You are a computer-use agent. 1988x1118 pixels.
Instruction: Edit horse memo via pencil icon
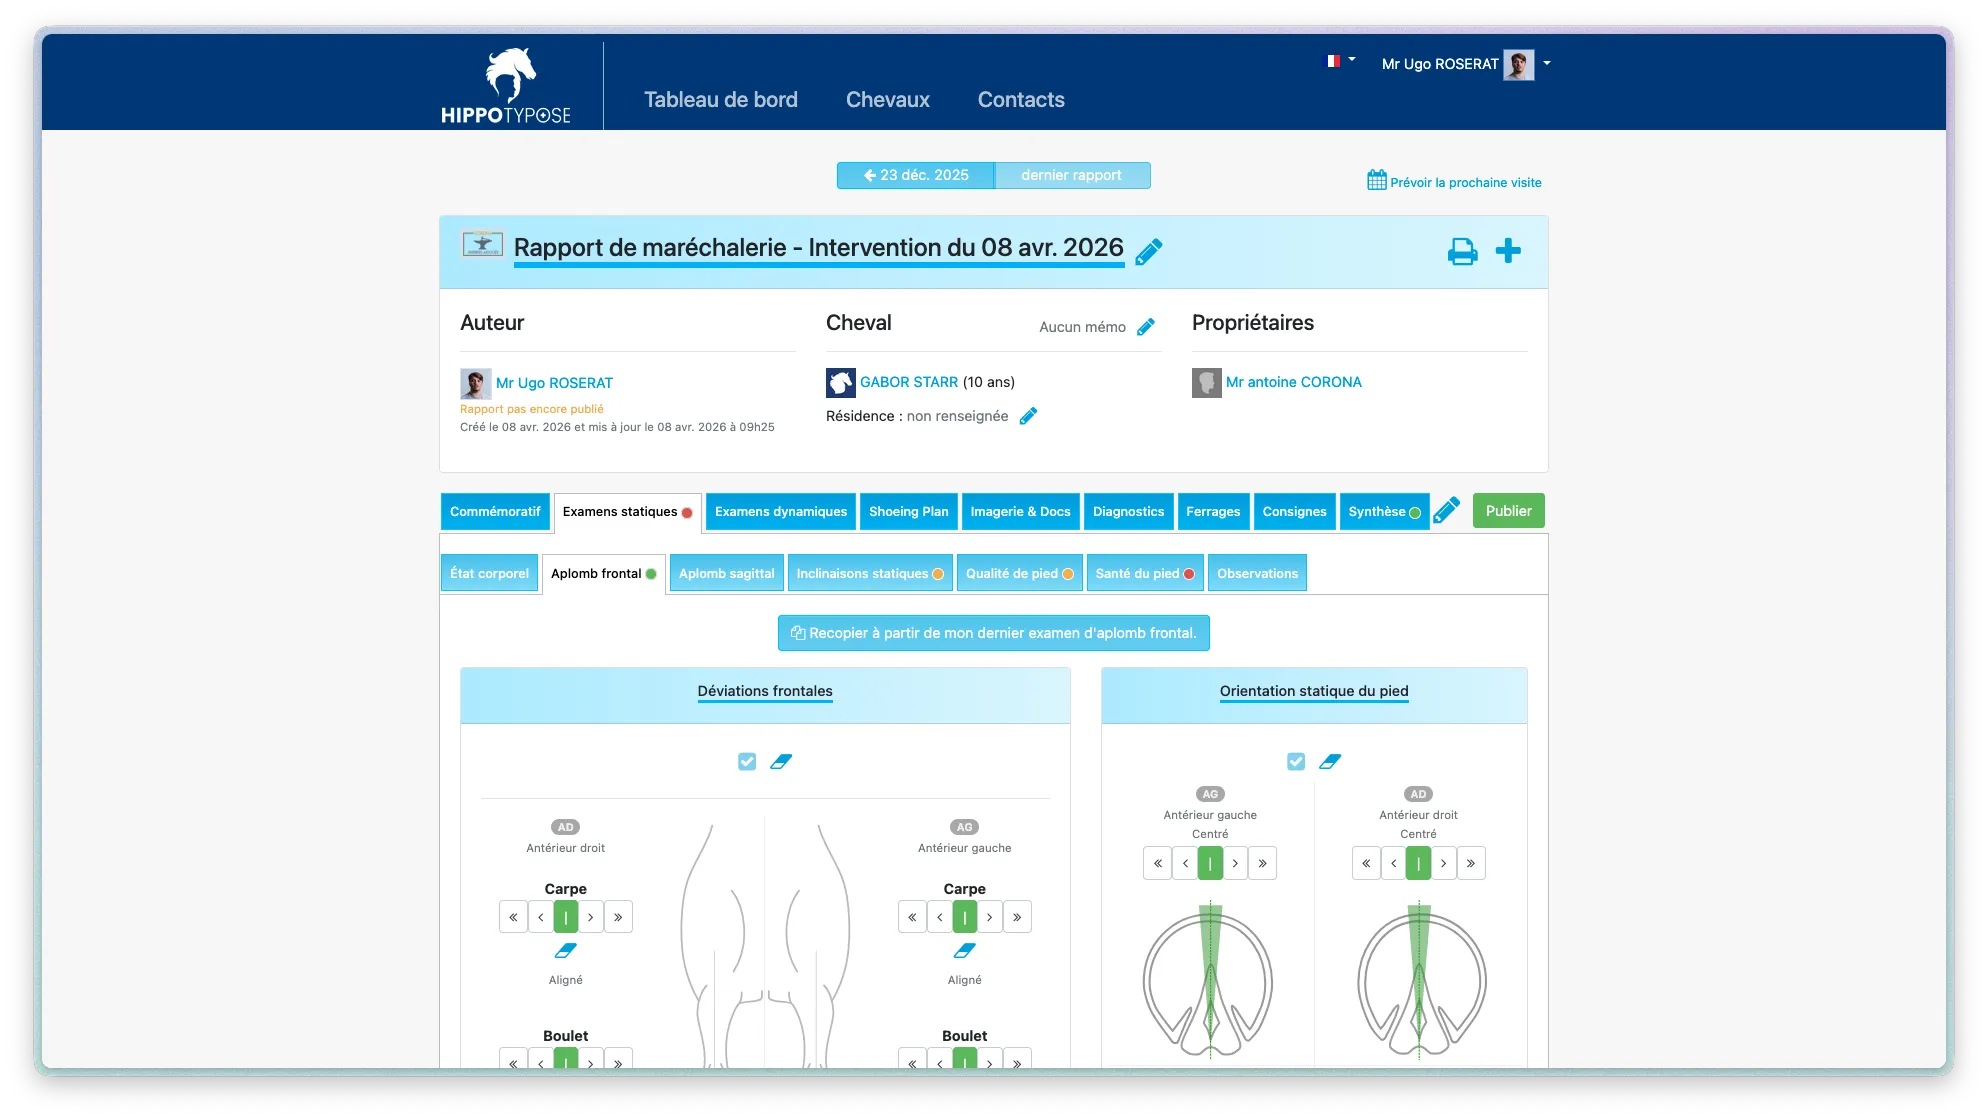1146,327
